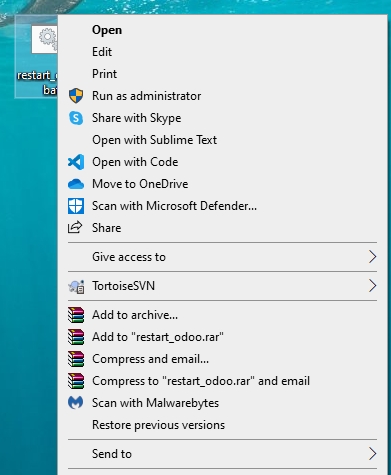Screen dimensions: 391x475
Task: Expand the Send to submenu arrow
Action: pyautogui.click(x=373, y=454)
